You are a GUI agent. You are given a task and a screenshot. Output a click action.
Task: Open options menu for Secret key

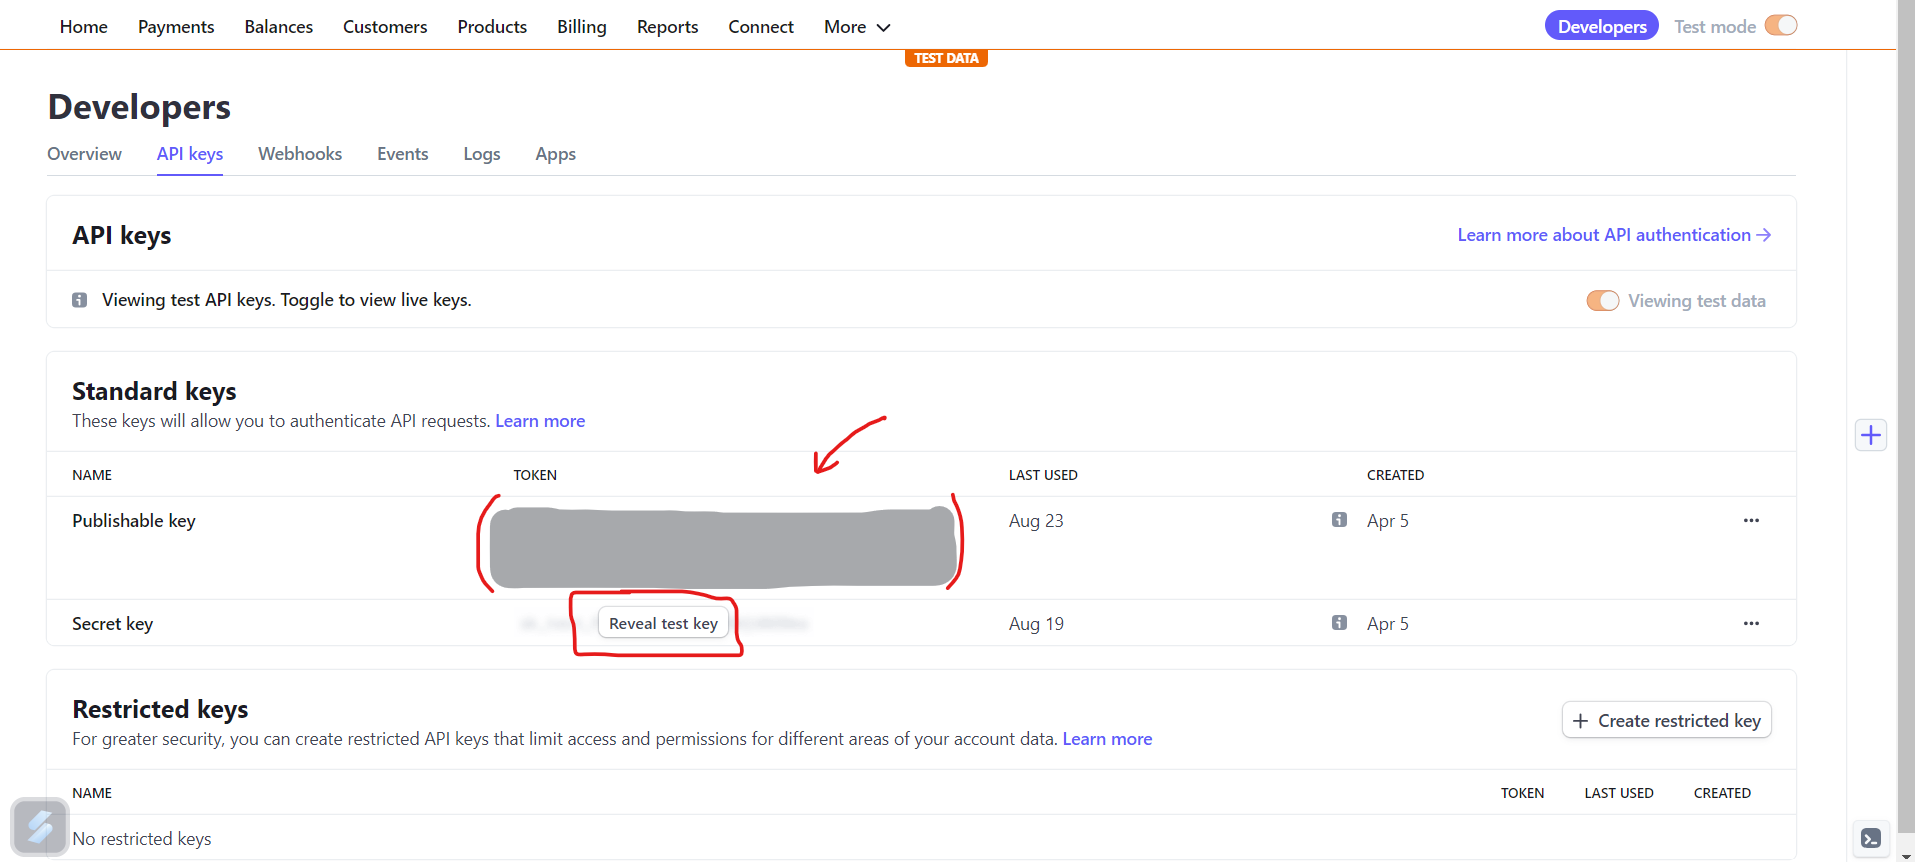coord(1751,623)
